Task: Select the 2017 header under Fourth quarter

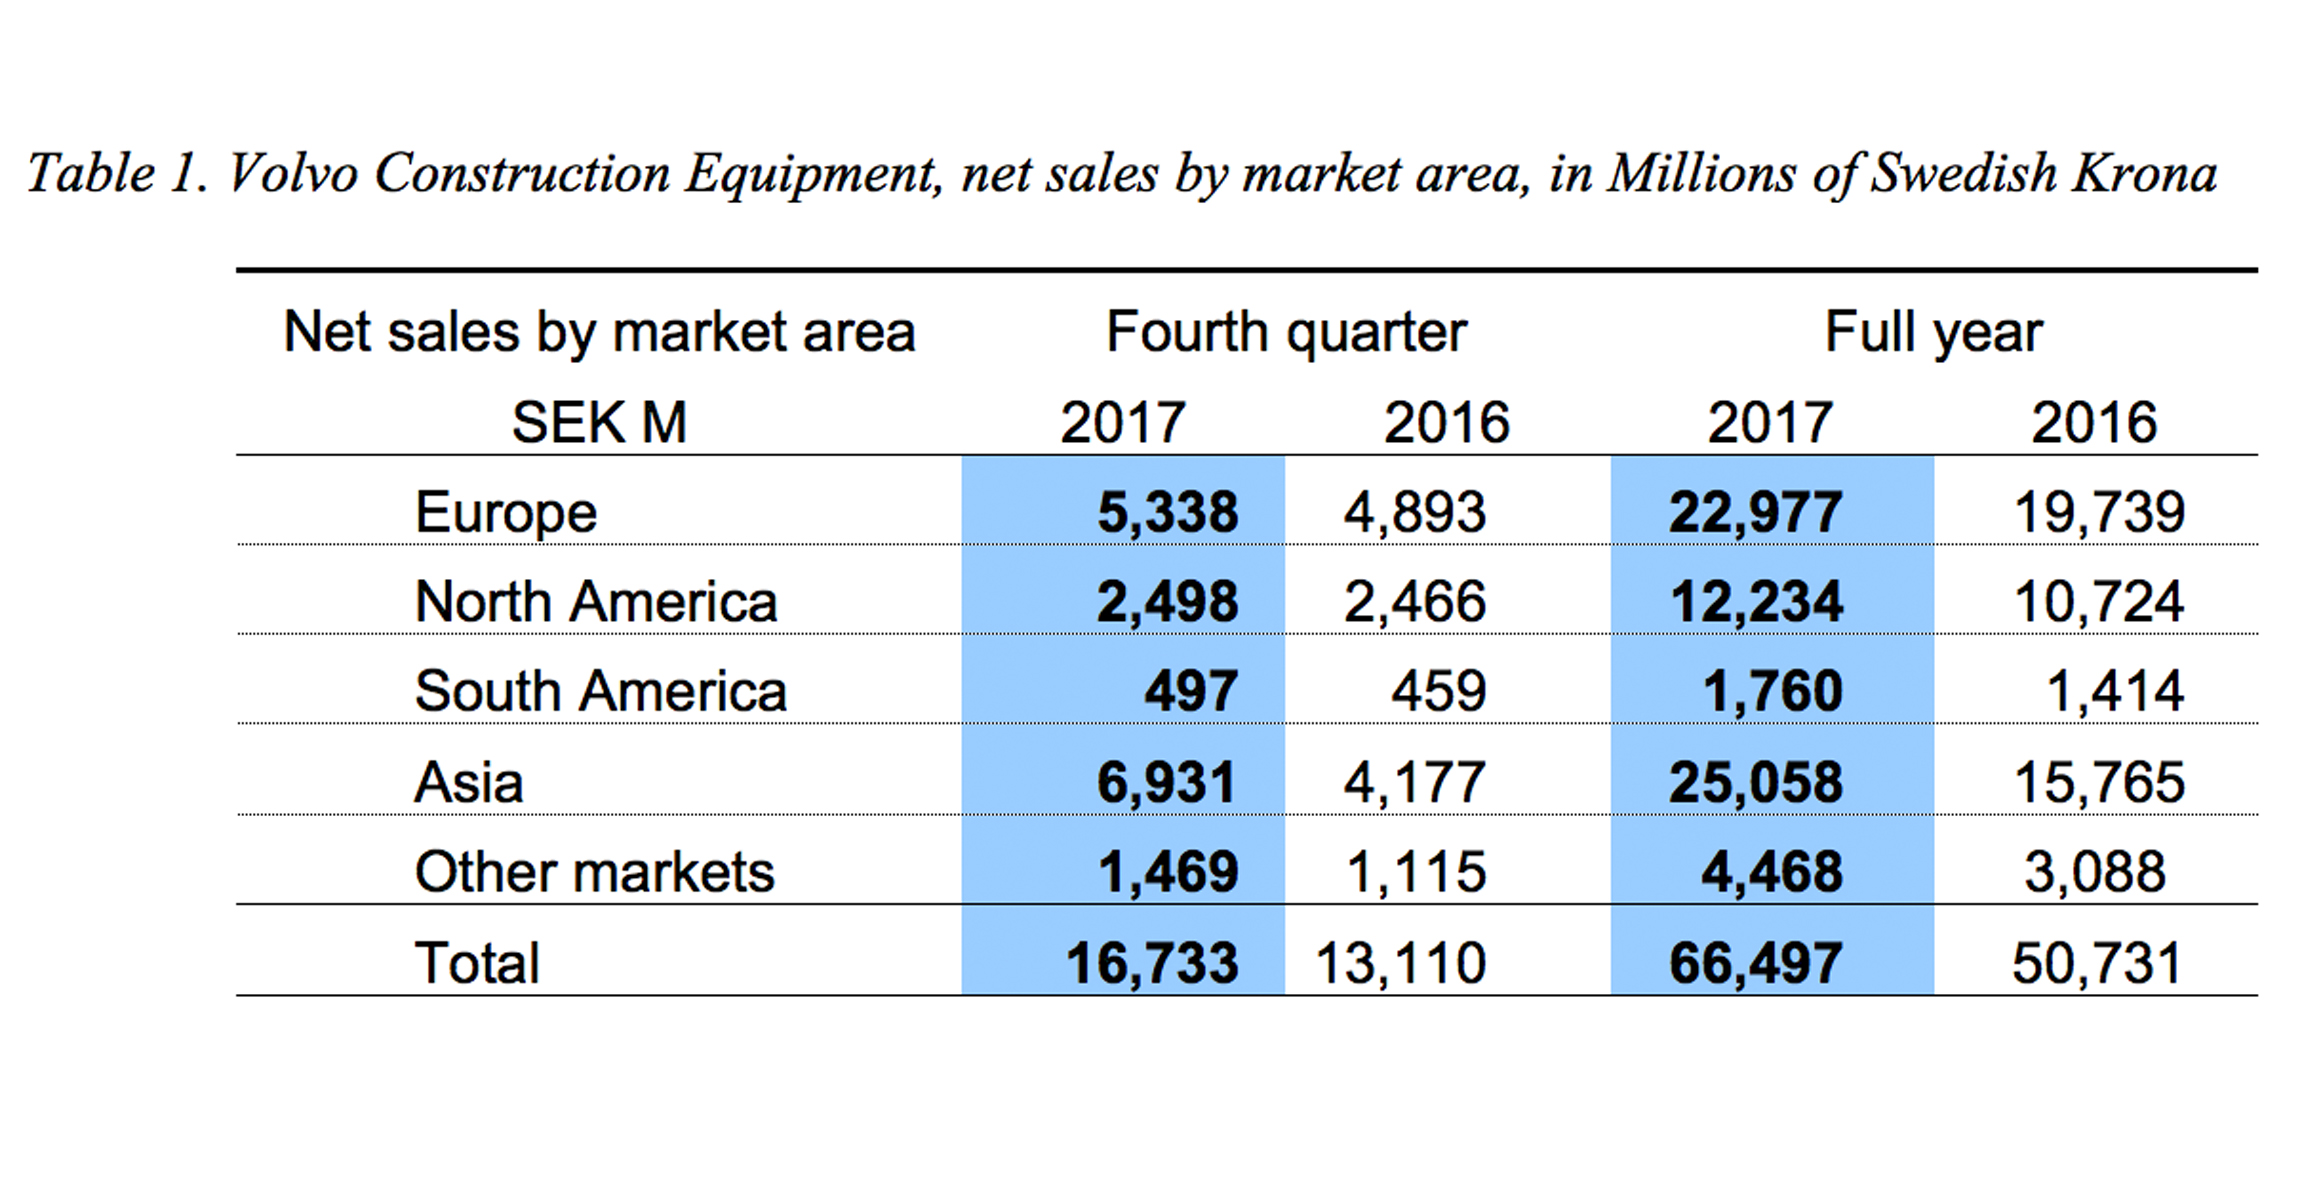Action: point(1122,420)
